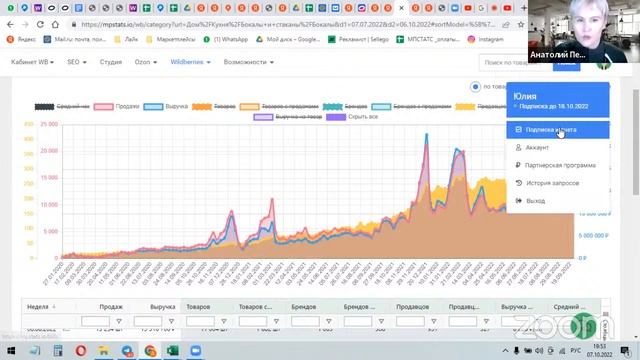Open the Яндекс bookmark
The width and height of the screenshot is (640, 360).
21,39
